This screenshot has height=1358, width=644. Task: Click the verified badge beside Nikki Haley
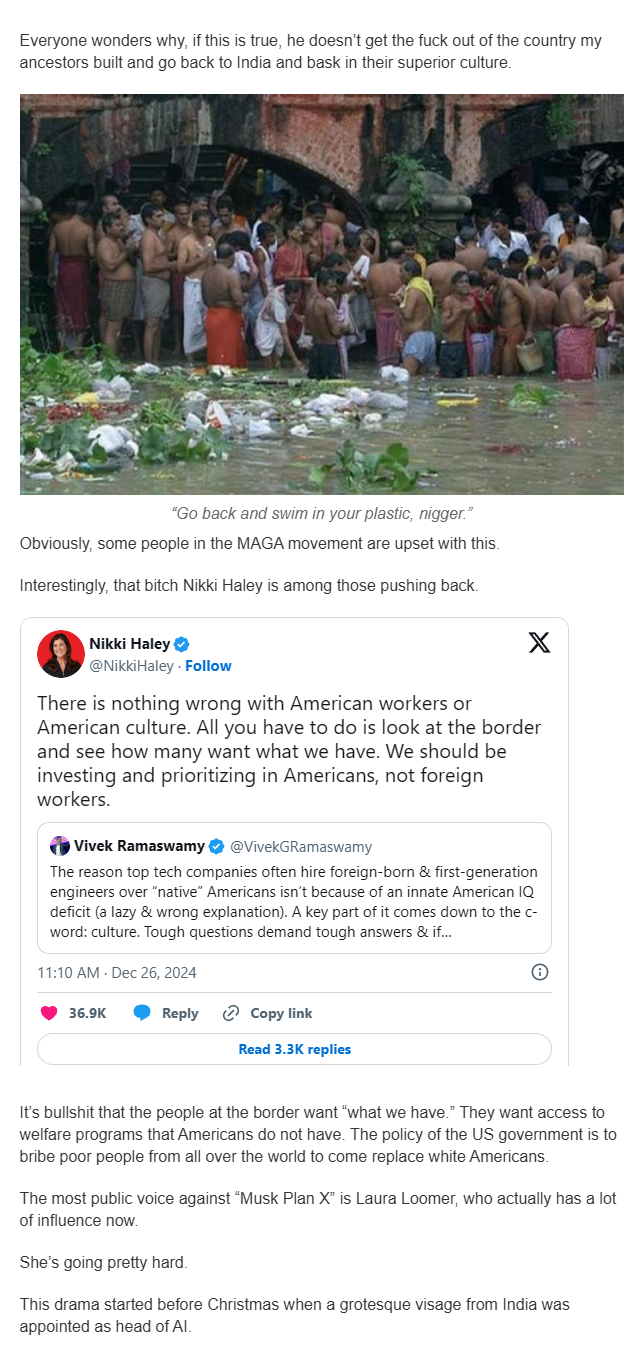click(182, 644)
